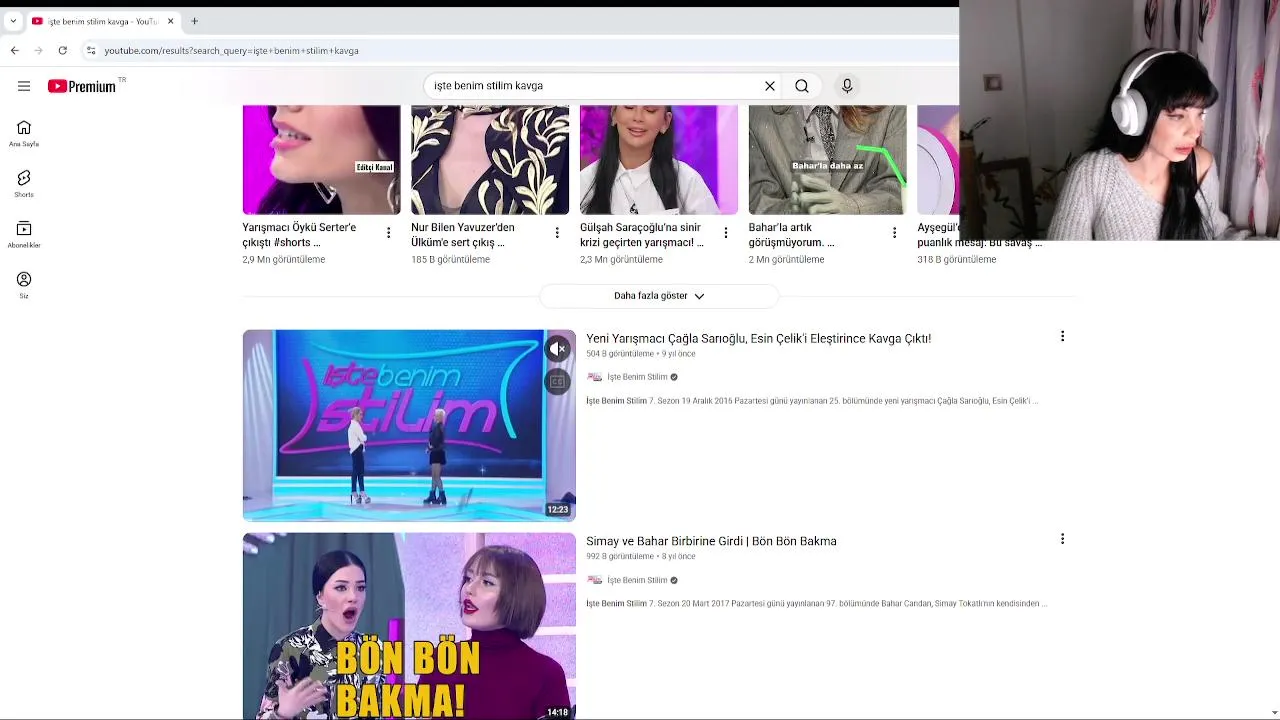Open title Simay ve Bahar Birbirine Girdi
1280x720 pixels.
pyautogui.click(x=711, y=541)
